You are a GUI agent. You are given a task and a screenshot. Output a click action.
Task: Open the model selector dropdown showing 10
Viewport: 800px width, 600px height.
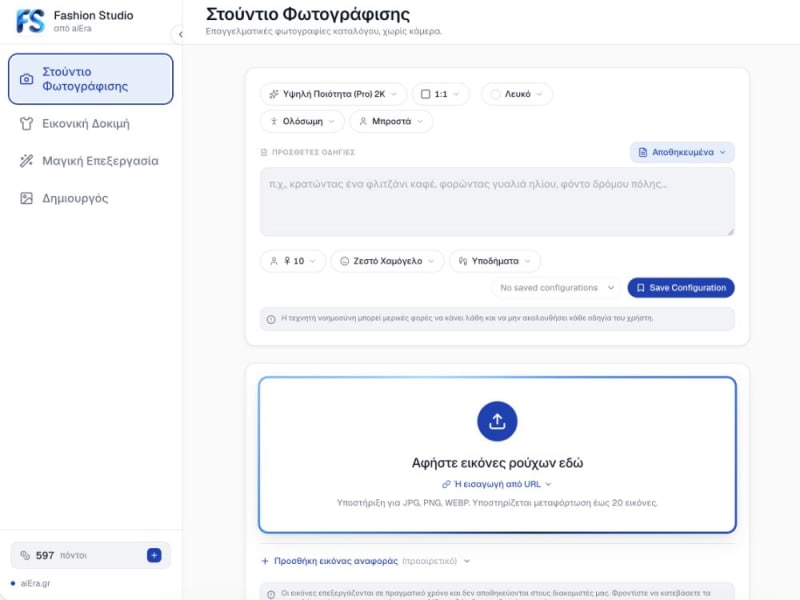[293, 261]
